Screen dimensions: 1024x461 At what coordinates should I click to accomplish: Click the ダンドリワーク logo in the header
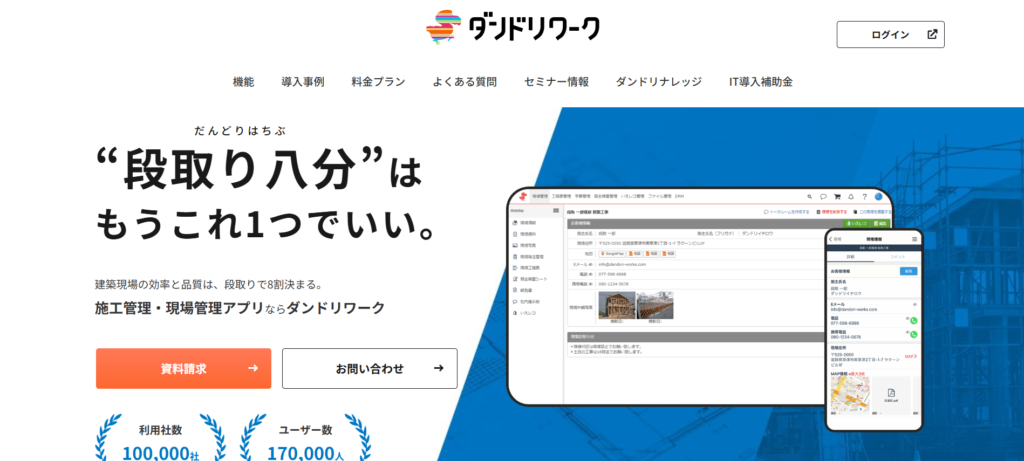point(512,27)
